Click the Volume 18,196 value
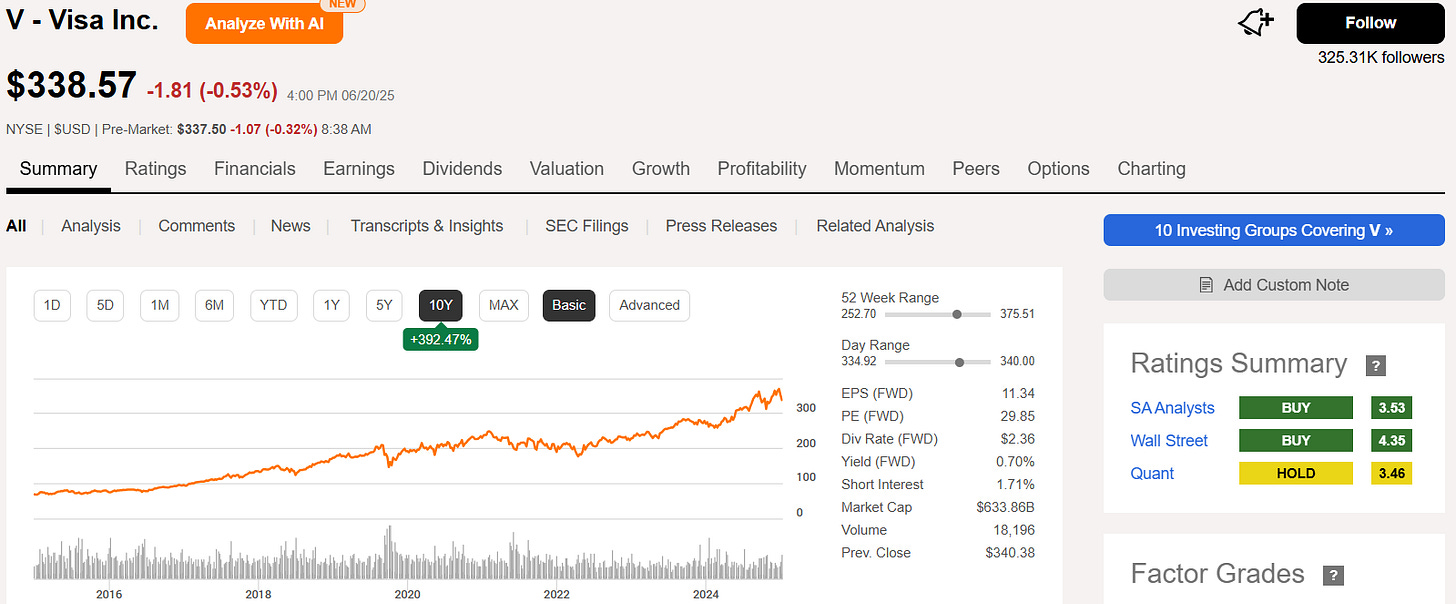 (x=1013, y=530)
